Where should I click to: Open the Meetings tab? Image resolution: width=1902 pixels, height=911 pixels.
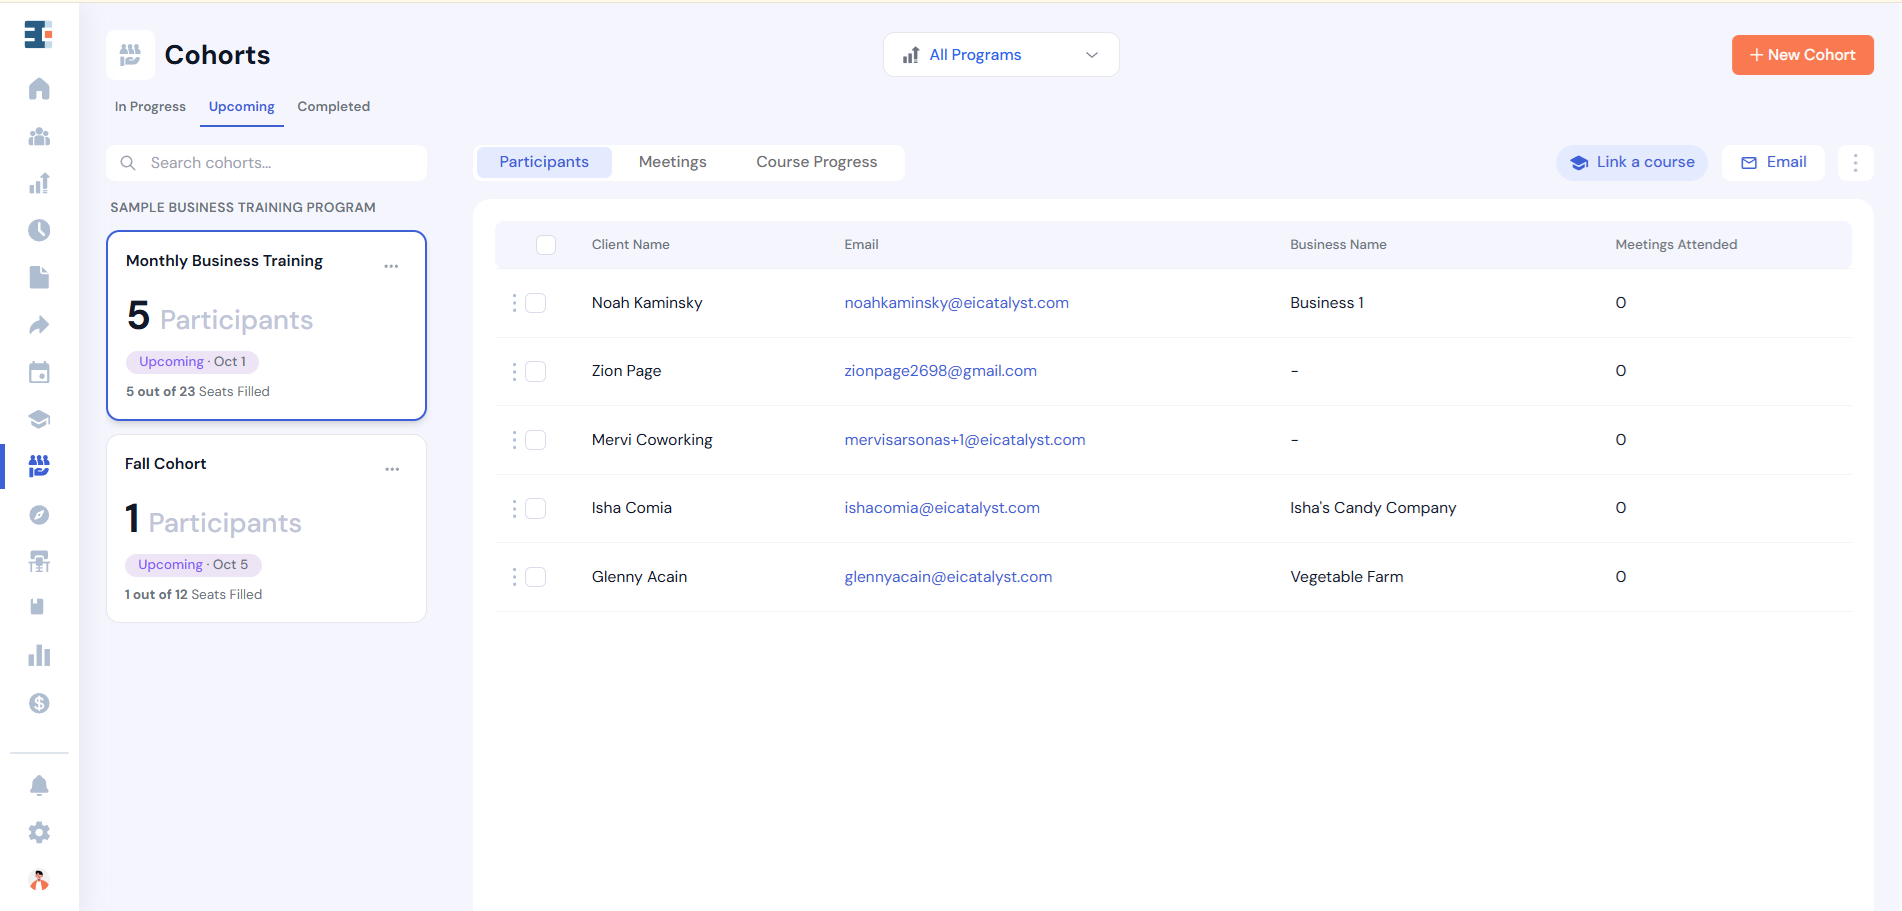coord(673,162)
